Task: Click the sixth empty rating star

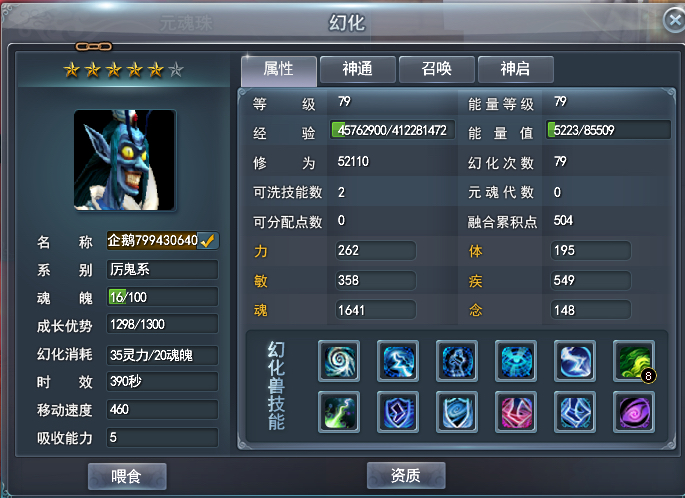Action: (x=176, y=69)
